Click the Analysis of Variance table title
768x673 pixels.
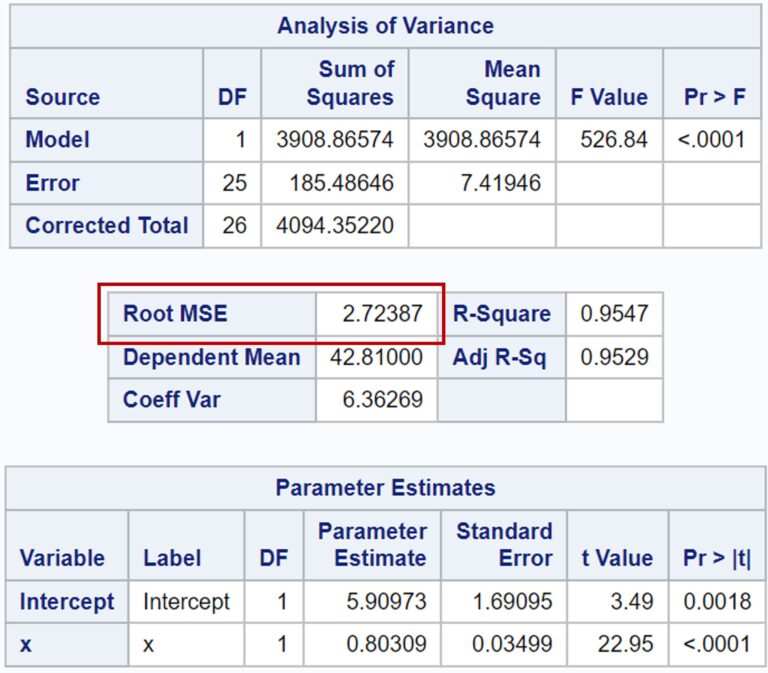pyautogui.click(x=385, y=26)
